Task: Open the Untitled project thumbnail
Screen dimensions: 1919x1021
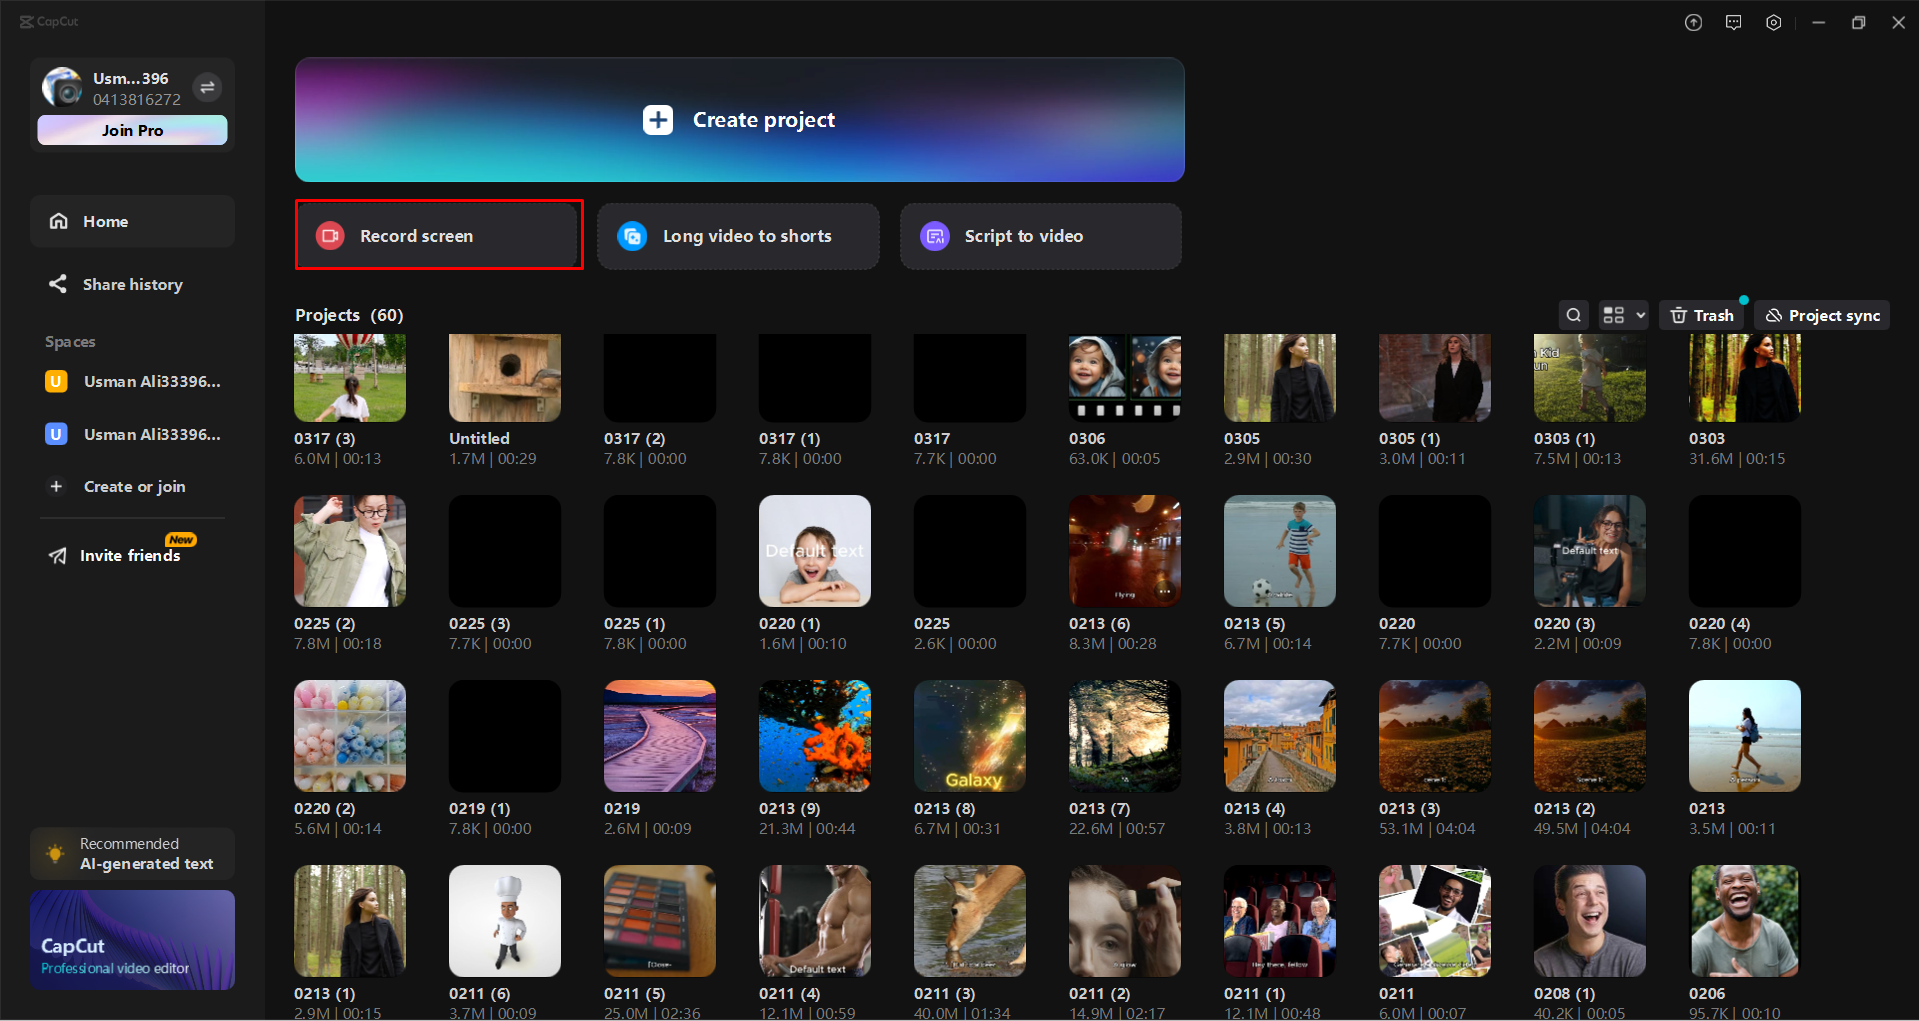Action: (x=504, y=377)
